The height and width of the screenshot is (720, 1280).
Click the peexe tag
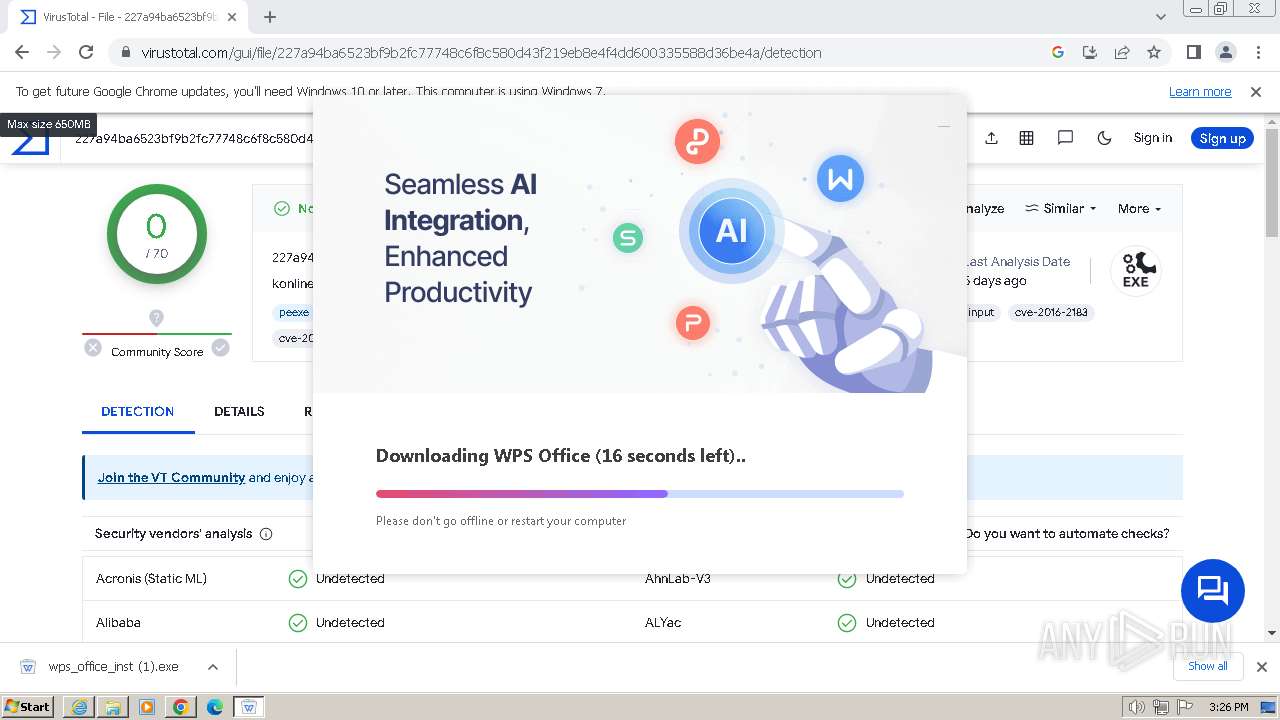coord(294,312)
